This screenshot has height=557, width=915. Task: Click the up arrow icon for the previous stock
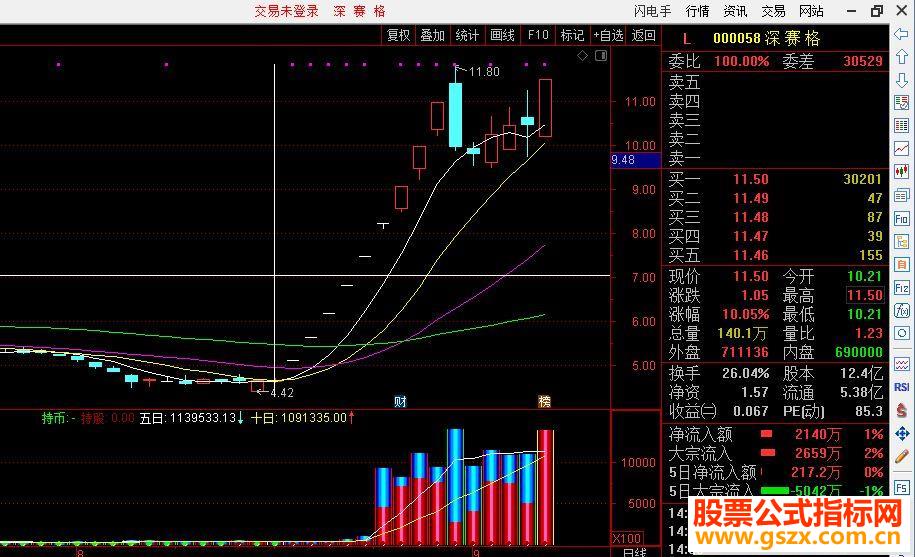coord(902,57)
